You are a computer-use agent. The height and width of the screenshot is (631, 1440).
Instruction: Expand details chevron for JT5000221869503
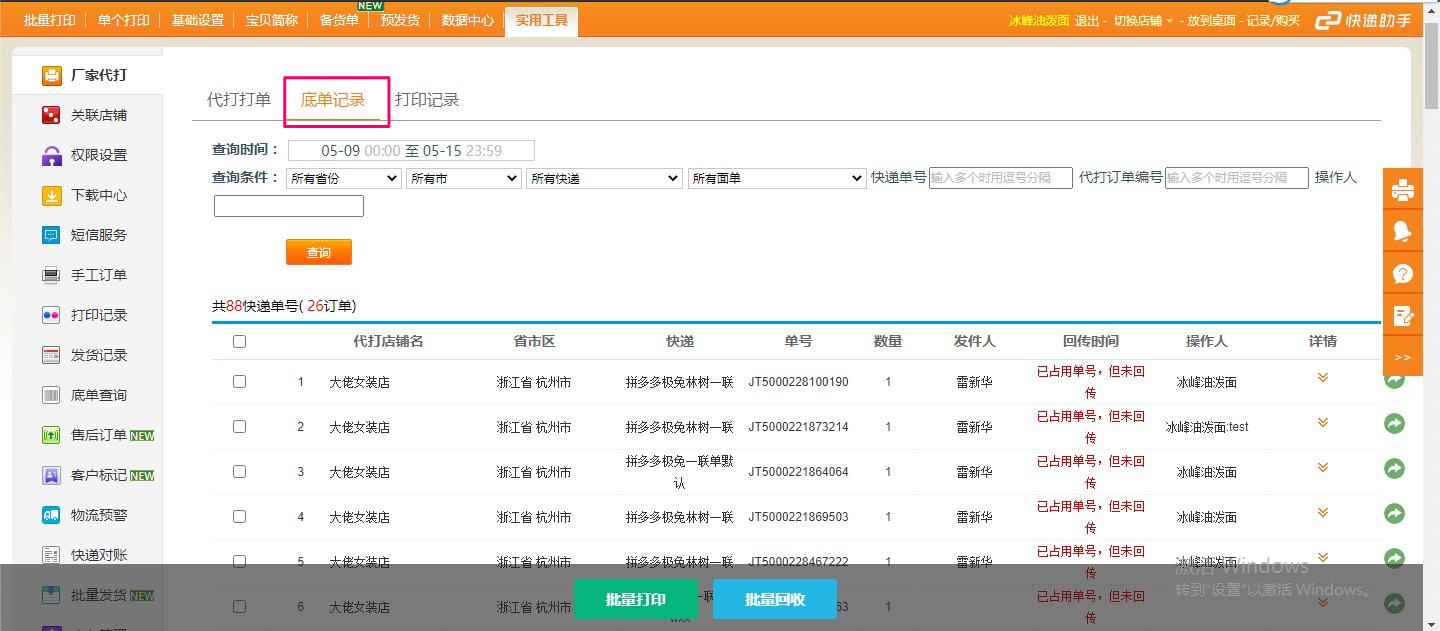point(1322,512)
